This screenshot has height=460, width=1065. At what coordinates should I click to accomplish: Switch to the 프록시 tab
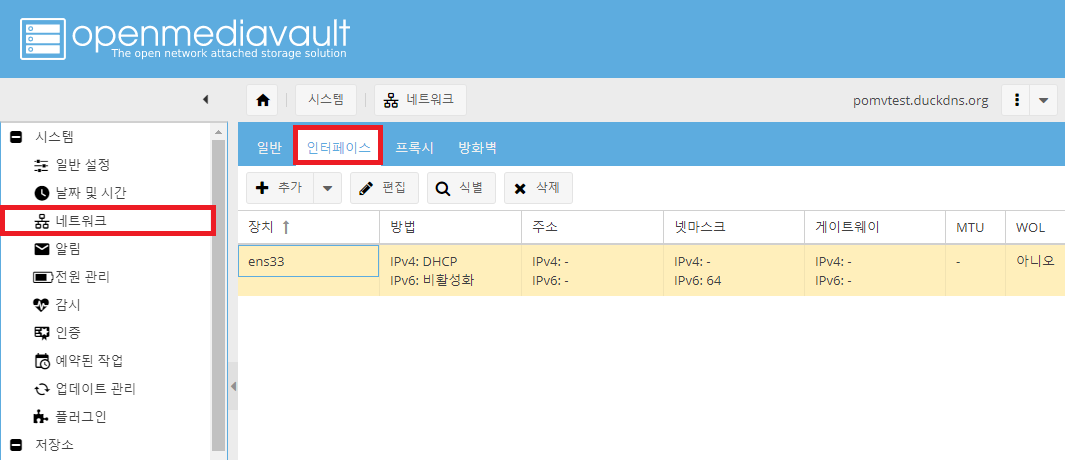pos(414,147)
